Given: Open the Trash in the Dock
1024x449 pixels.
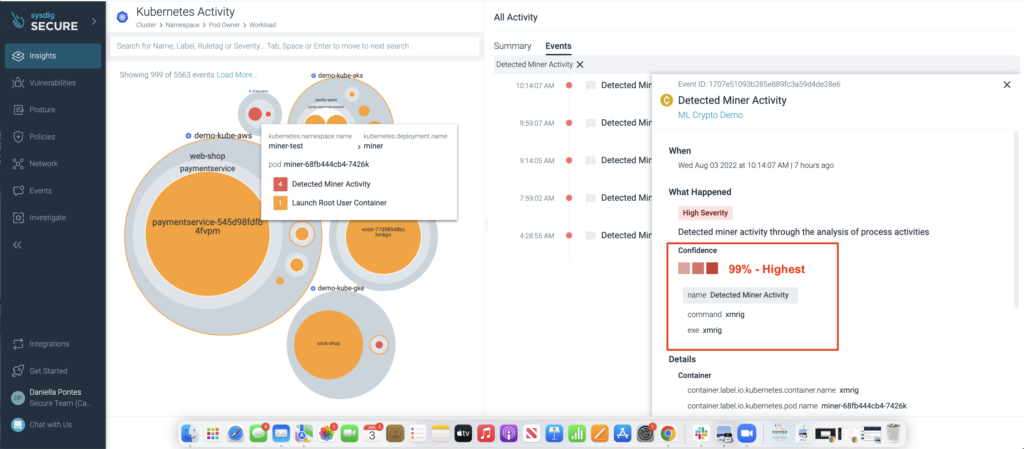Looking at the screenshot, I should 894,432.
